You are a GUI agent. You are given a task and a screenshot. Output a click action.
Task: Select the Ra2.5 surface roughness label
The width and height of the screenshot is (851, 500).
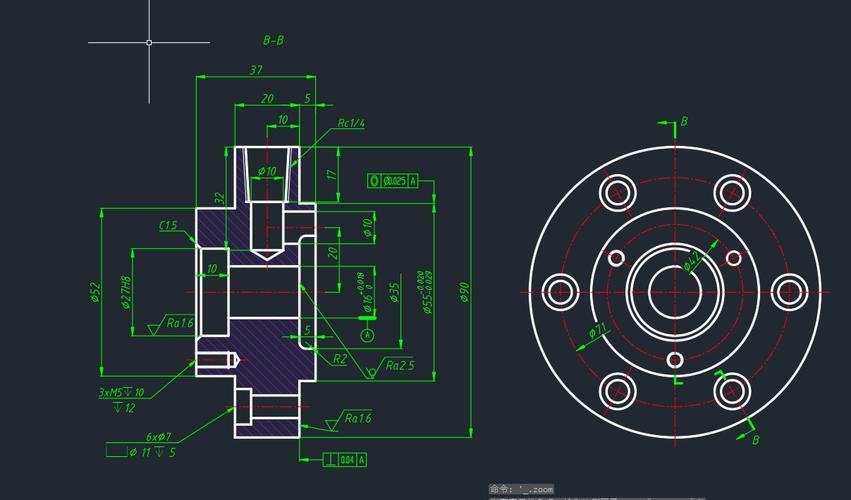pyautogui.click(x=400, y=365)
